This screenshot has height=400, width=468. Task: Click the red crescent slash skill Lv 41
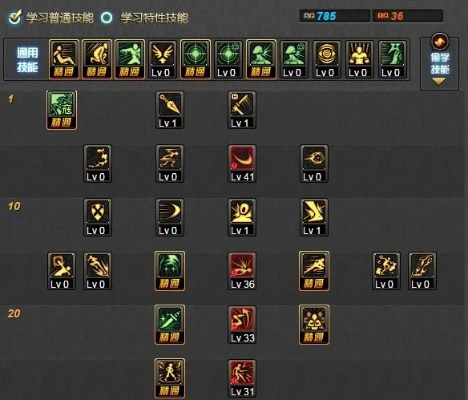[242, 164]
